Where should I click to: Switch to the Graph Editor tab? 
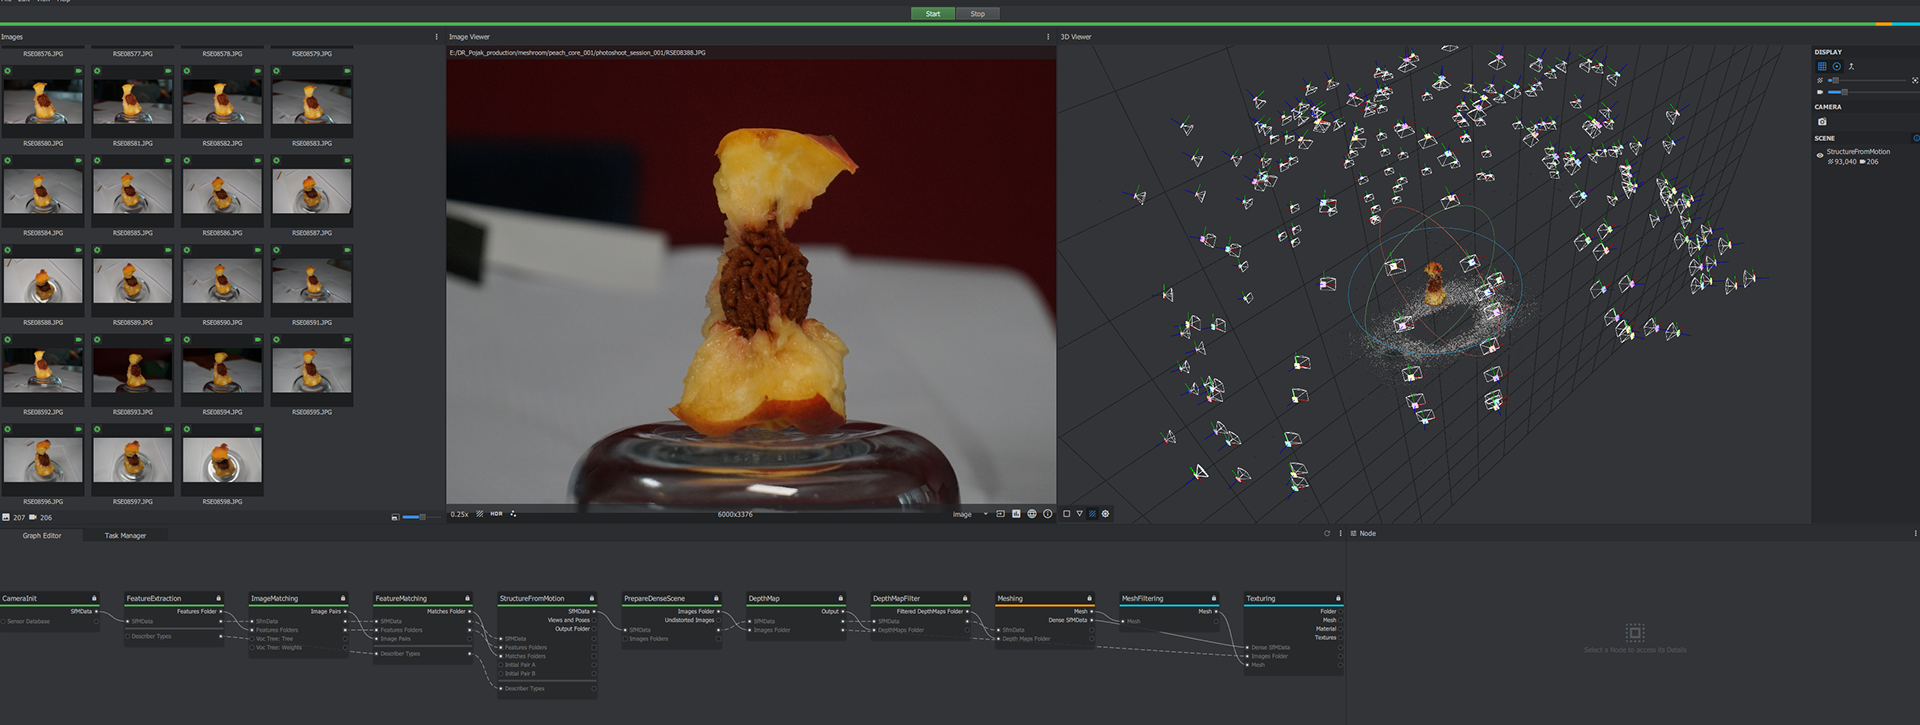[42, 536]
